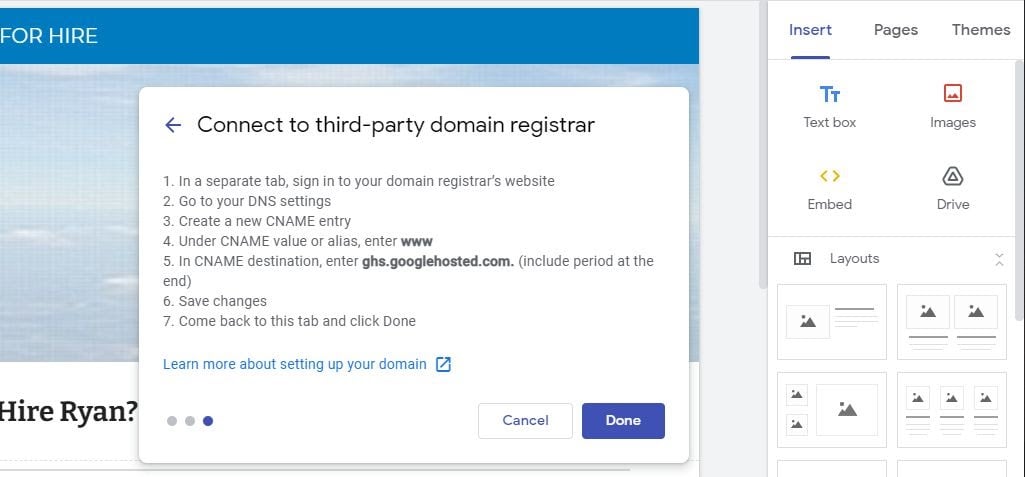Cancel the domain connection dialog
1025x477 pixels.
(525, 421)
